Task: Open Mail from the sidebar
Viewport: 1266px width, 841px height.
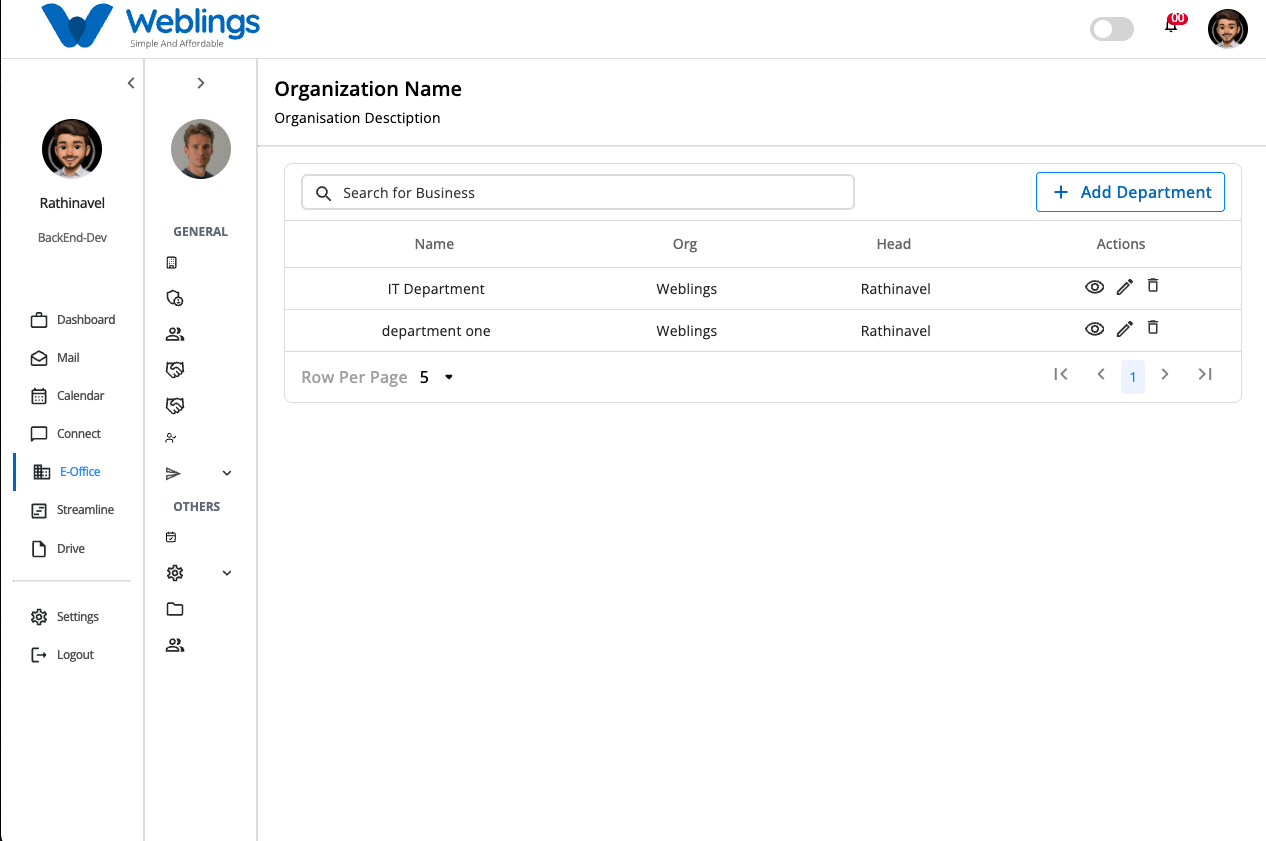Action: [x=55, y=358]
